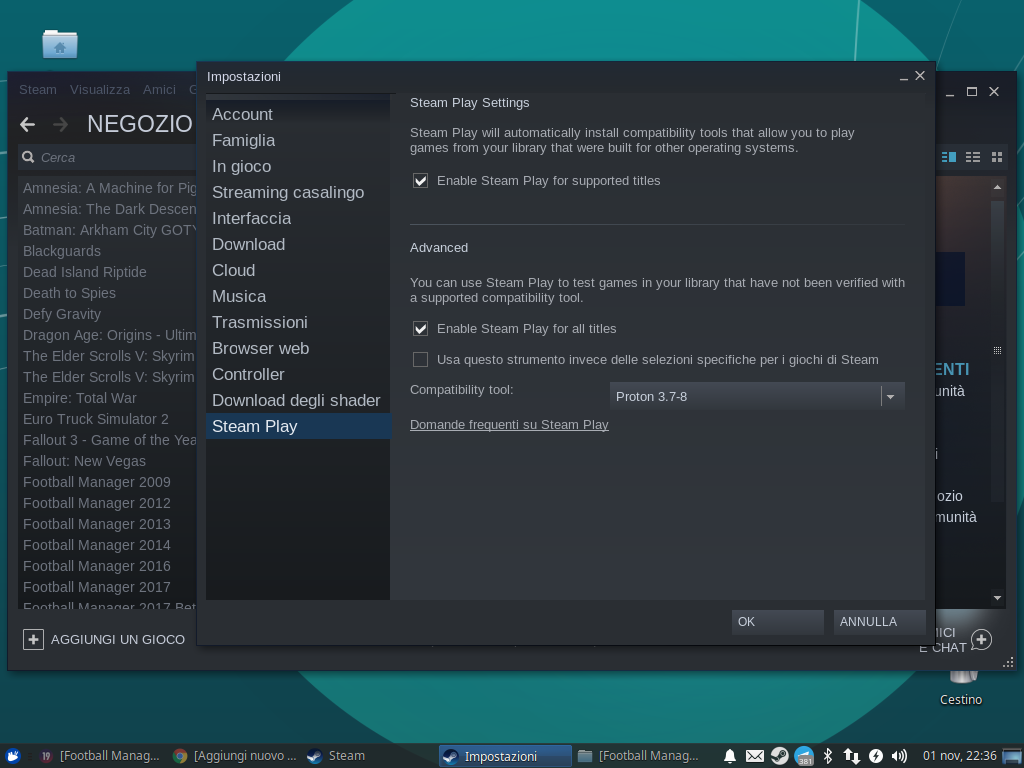Screen dimensions: 1024x768
Task: Click the plus icon beside AGGIUNGI UN GIOCO
Action: click(33, 639)
